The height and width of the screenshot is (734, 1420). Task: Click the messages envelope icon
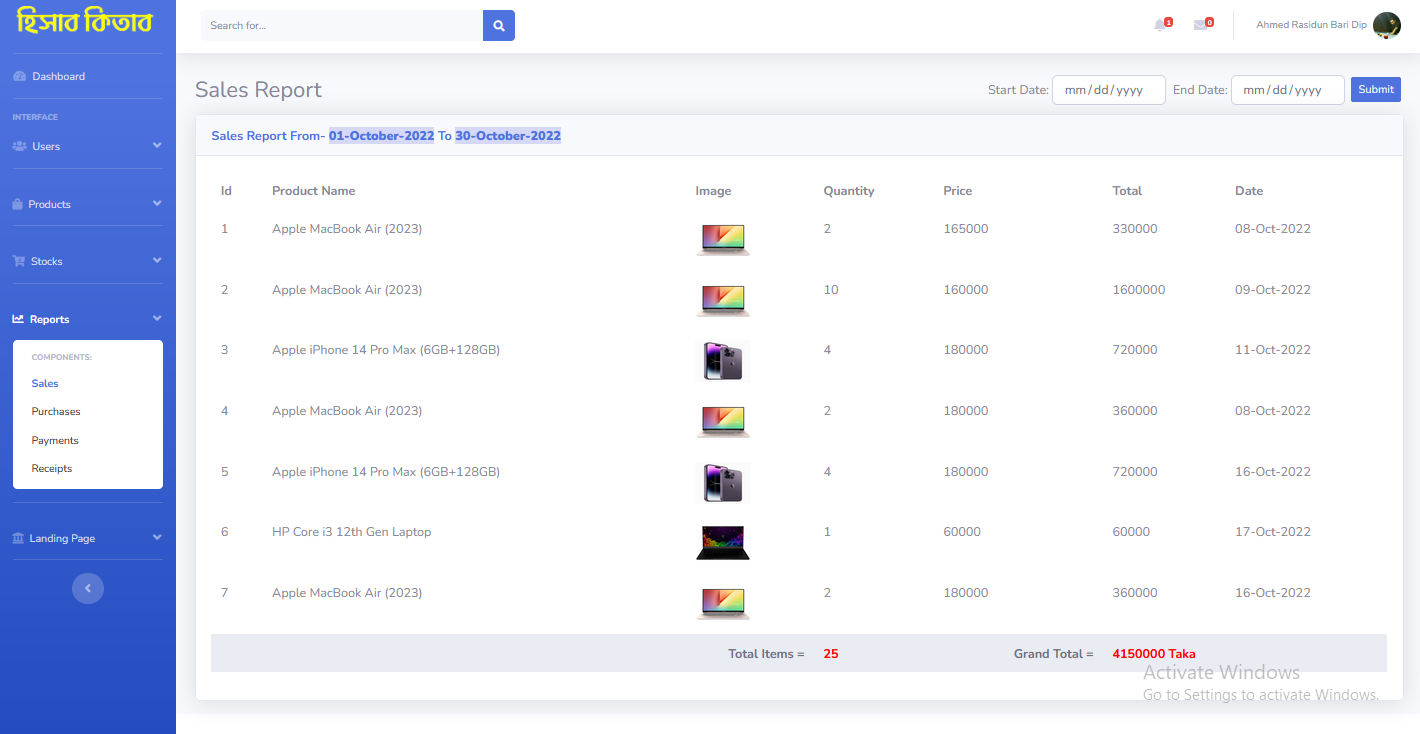click(x=1200, y=24)
